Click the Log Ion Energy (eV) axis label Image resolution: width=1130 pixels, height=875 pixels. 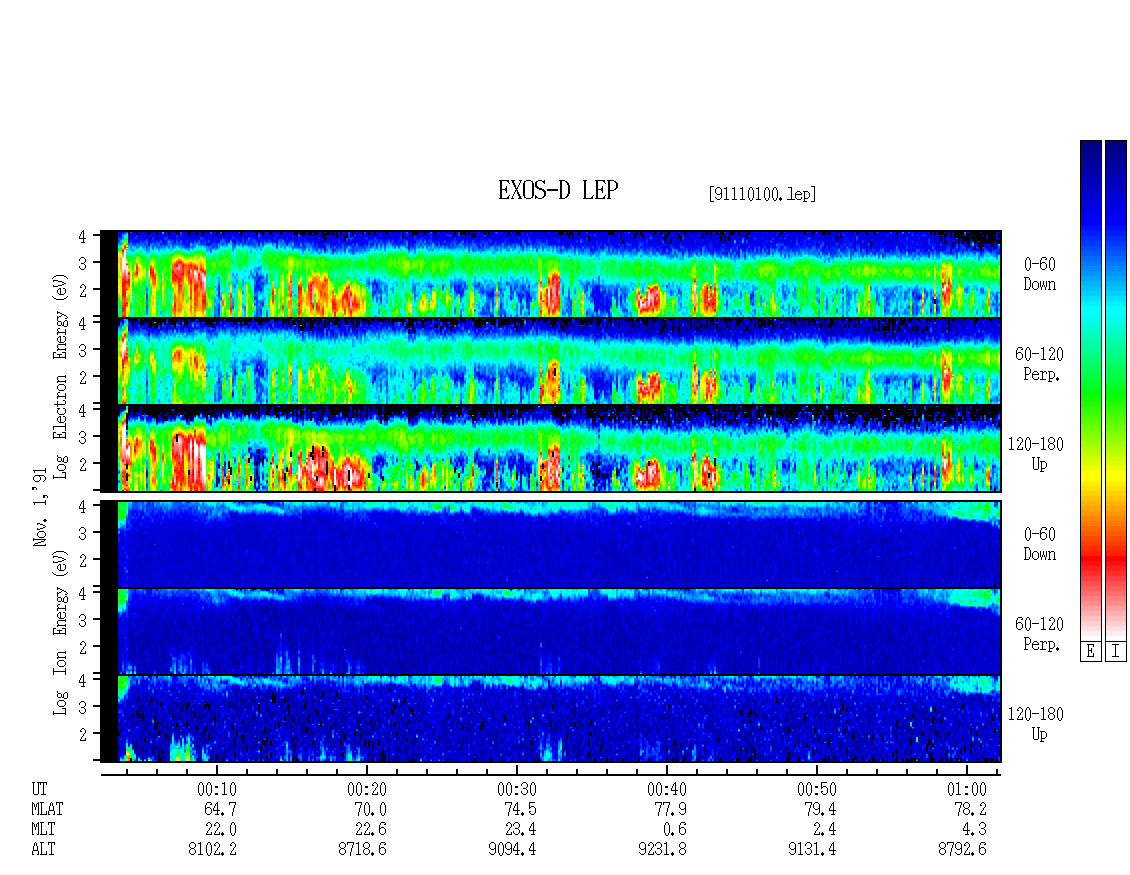tap(61, 633)
